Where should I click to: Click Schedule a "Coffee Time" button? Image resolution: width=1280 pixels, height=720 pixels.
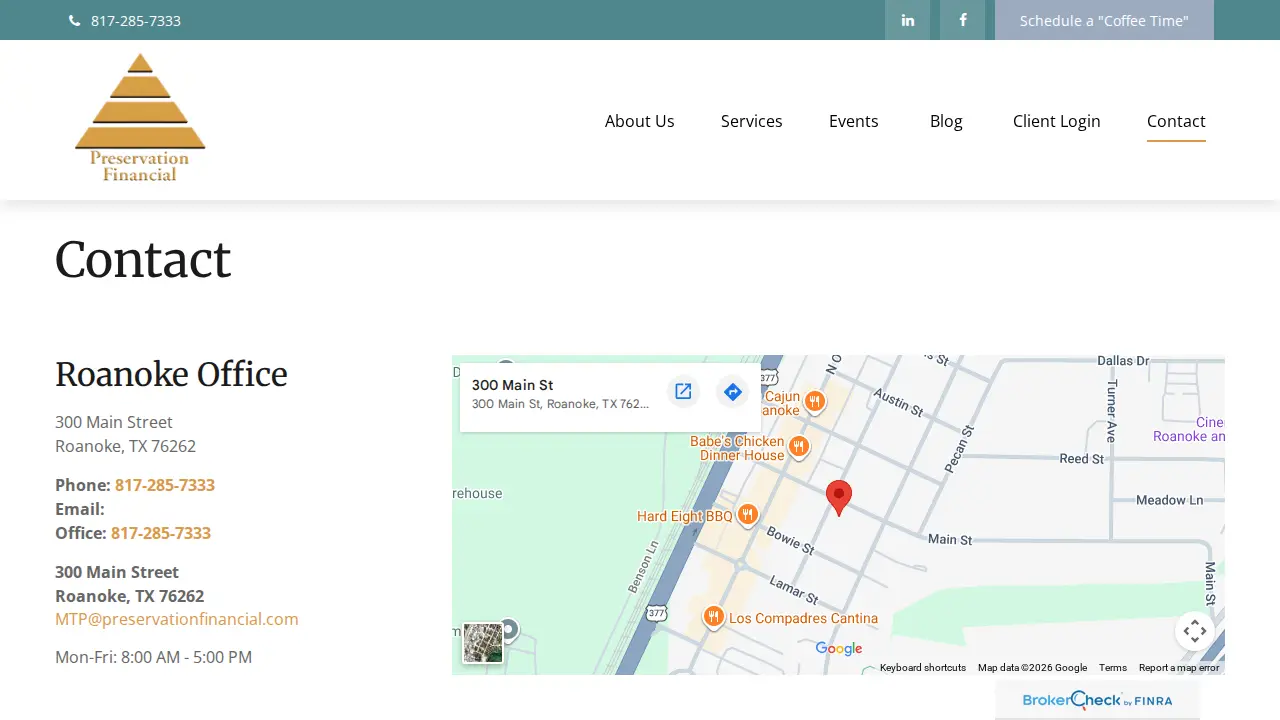pos(1104,20)
